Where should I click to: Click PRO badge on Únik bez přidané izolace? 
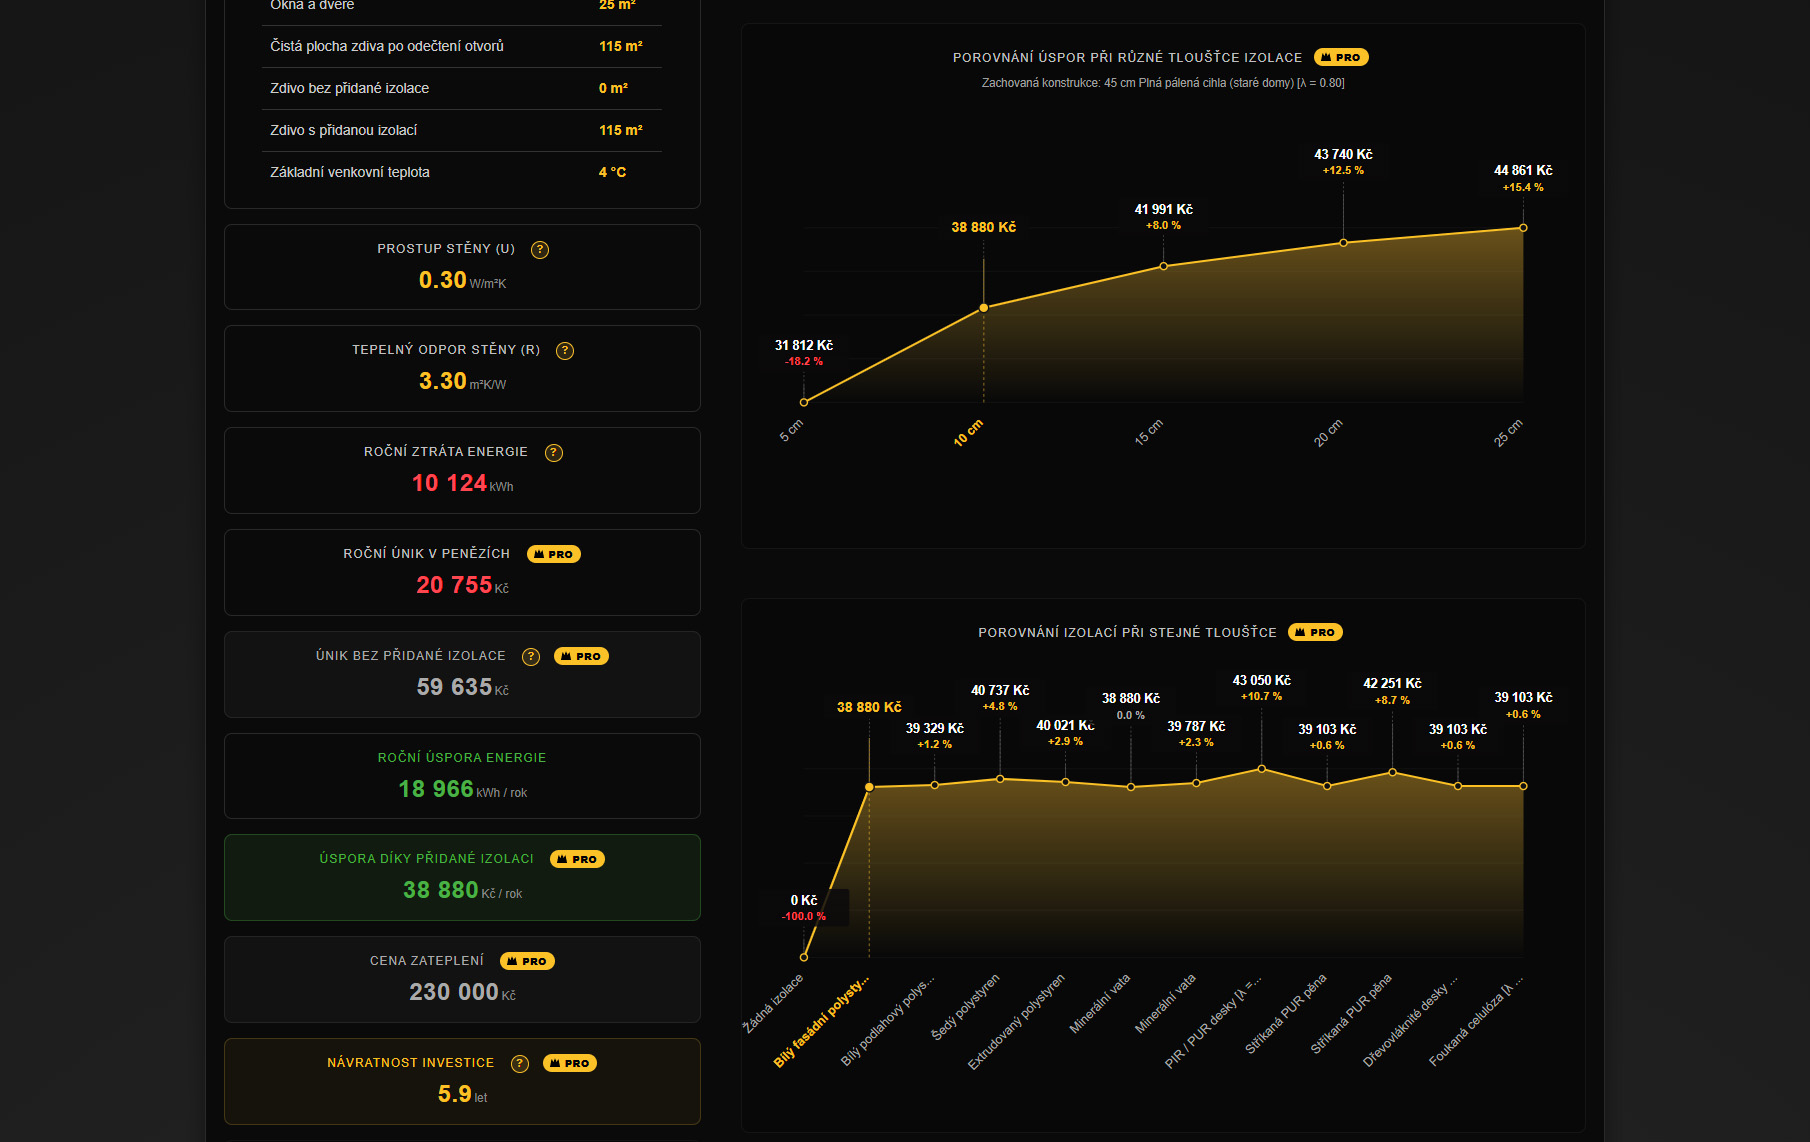click(582, 656)
